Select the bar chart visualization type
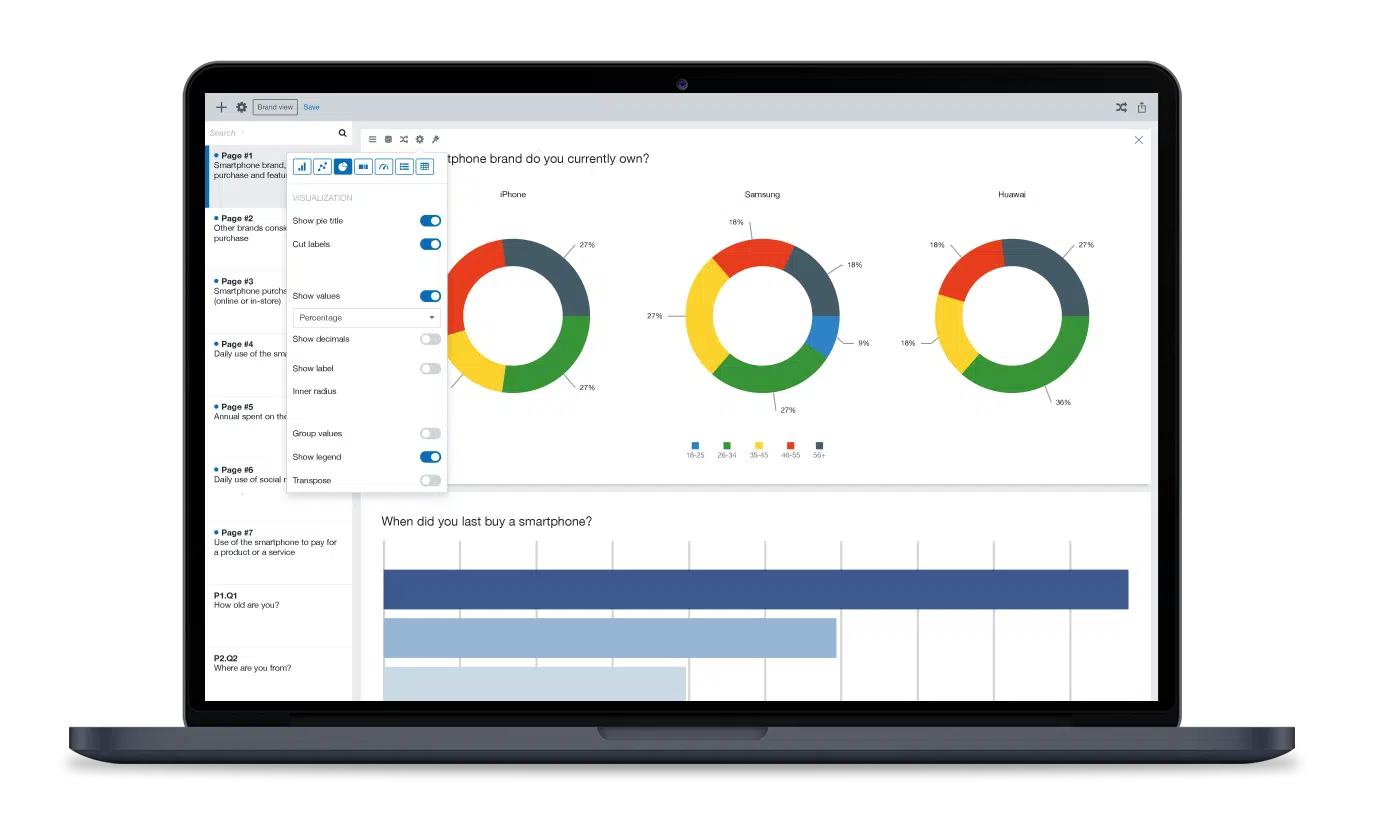 [x=301, y=167]
